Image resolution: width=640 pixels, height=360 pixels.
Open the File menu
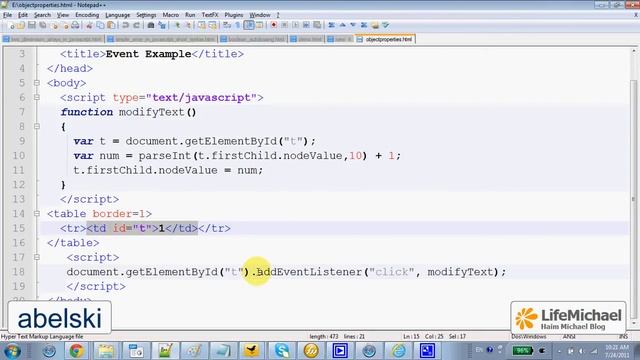click(x=7, y=15)
